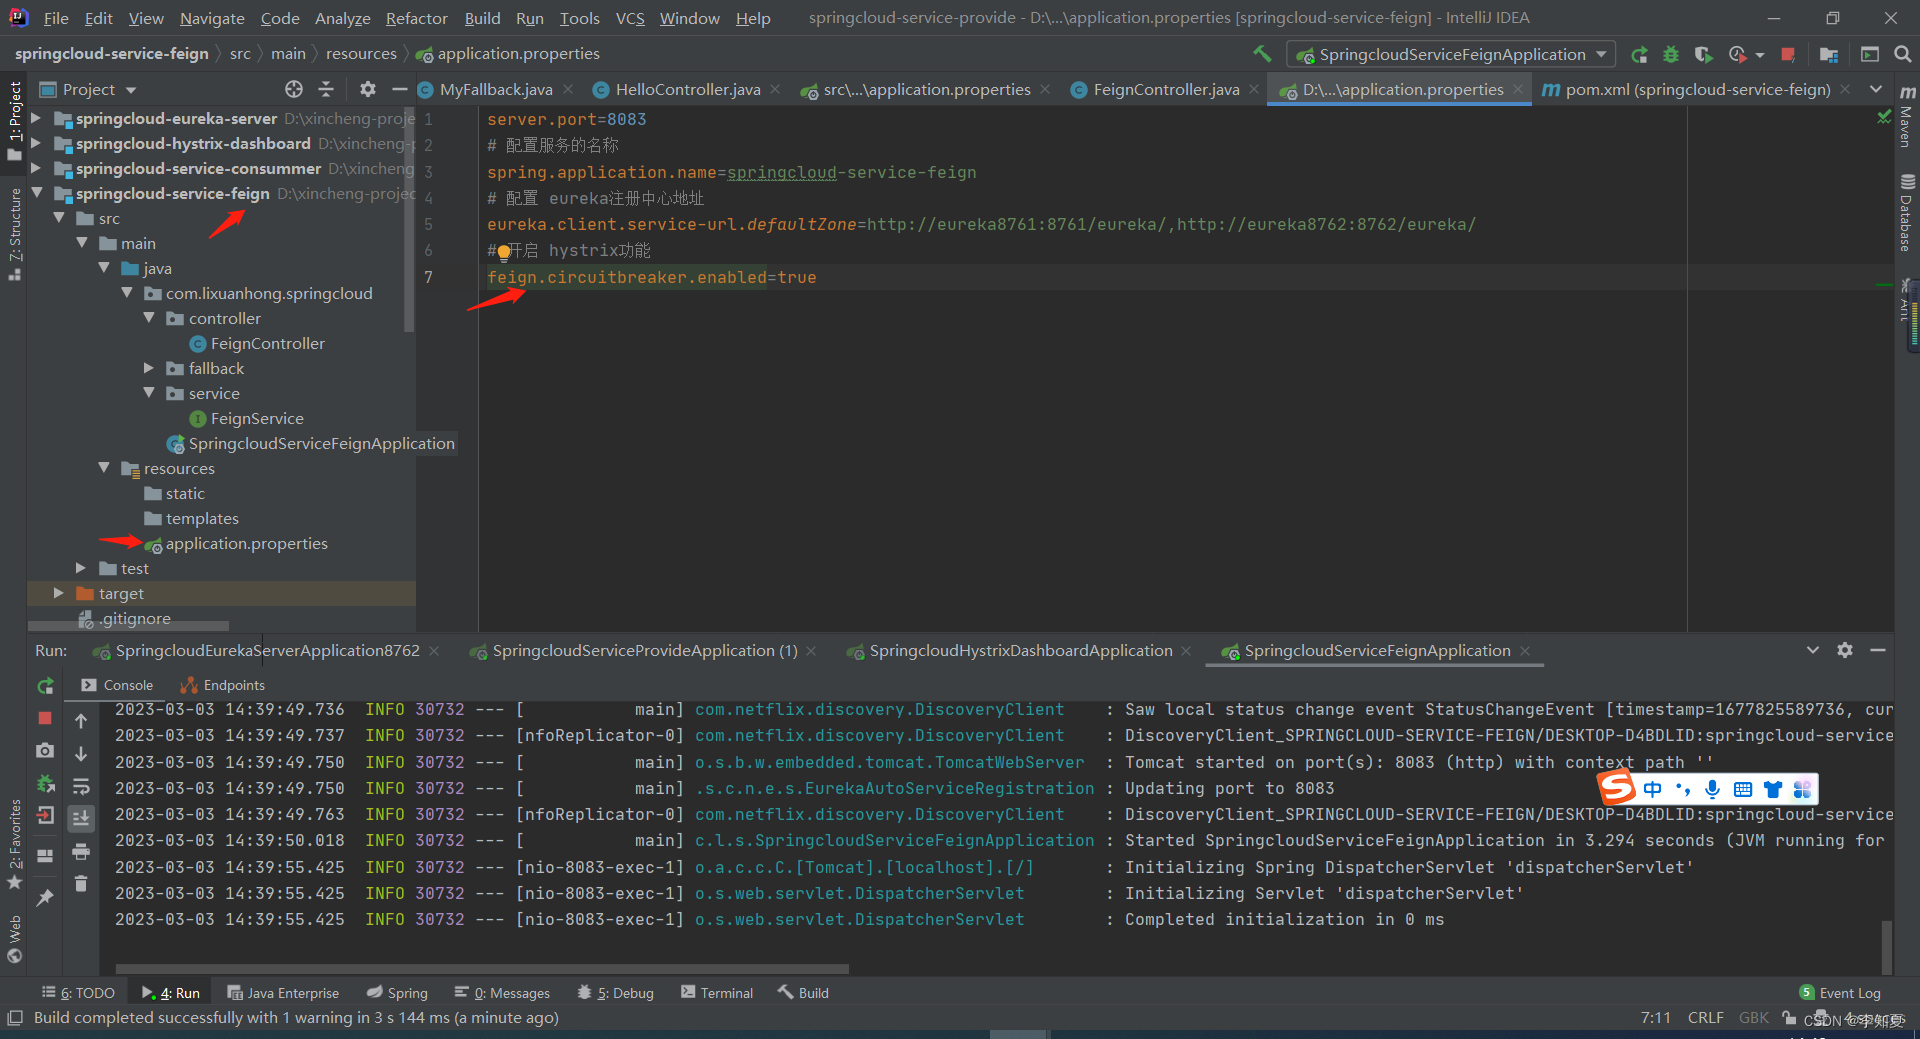Collapse all in the Project panel
The height and width of the screenshot is (1039, 1920).
326,89
